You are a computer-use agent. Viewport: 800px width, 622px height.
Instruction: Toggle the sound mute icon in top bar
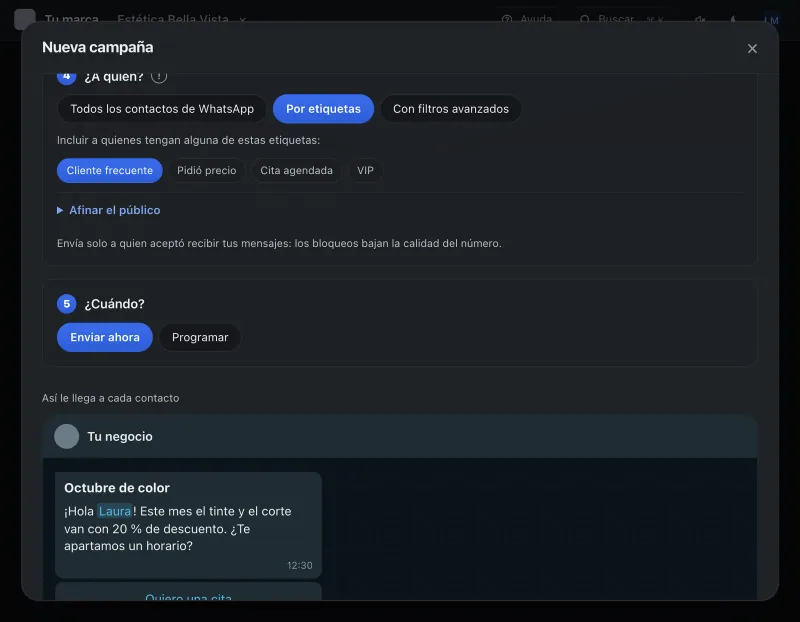tap(700, 19)
